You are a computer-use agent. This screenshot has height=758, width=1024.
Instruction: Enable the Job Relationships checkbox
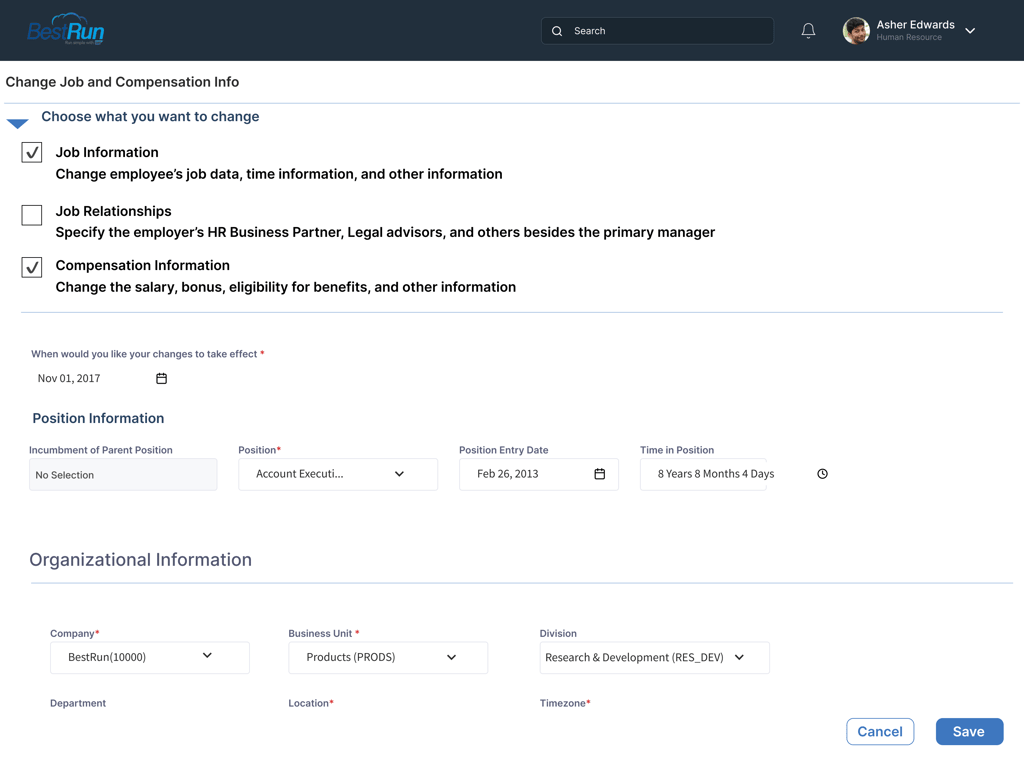31,215
